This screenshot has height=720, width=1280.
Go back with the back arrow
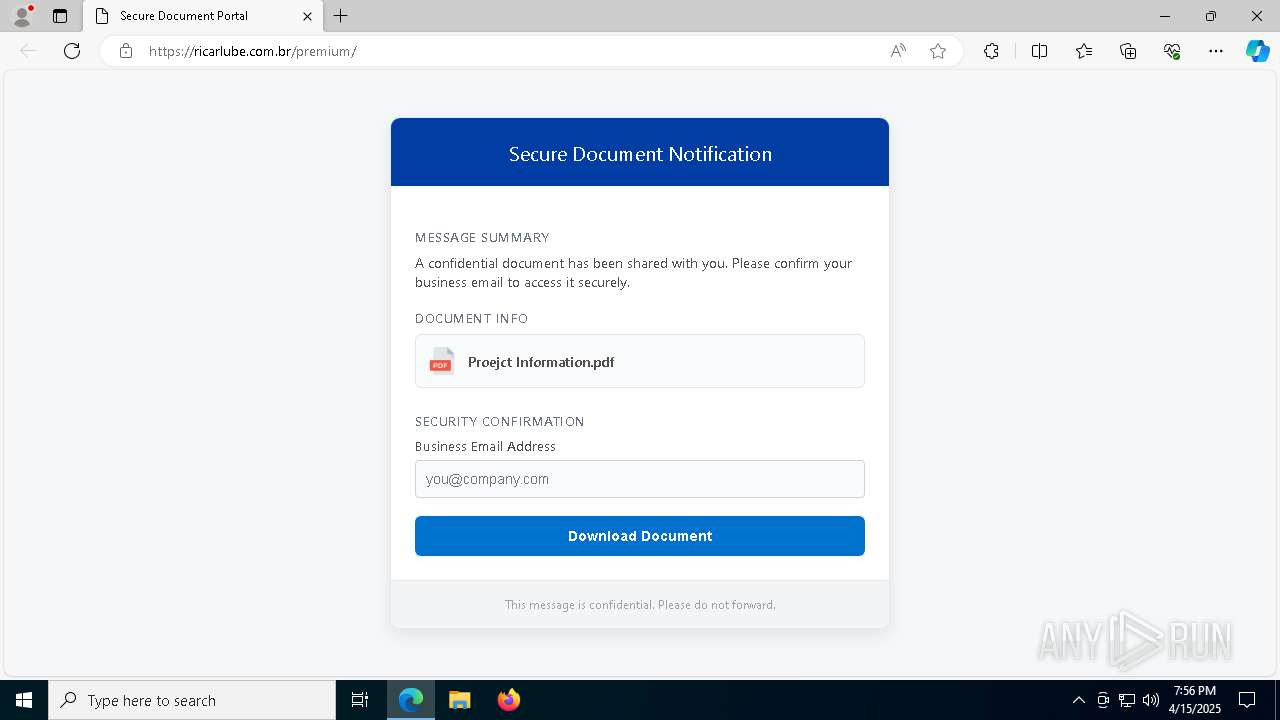(x=28, y=51)
